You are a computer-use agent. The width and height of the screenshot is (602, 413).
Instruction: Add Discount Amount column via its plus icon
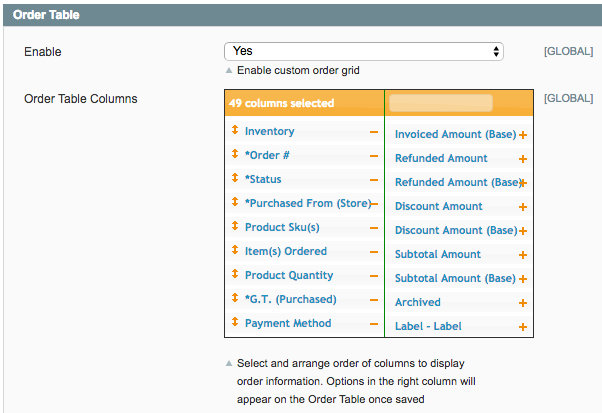coord(523,207)
